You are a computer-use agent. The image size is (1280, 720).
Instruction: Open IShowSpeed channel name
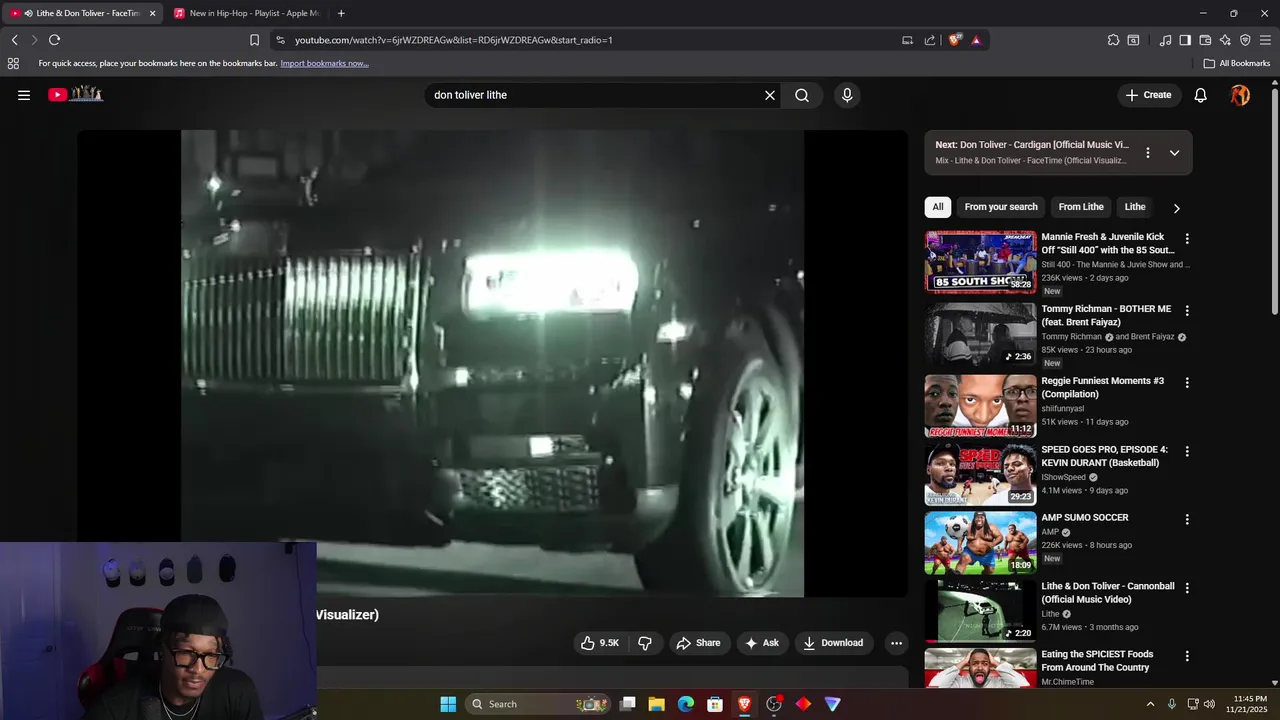click(x=1064, y=477)
